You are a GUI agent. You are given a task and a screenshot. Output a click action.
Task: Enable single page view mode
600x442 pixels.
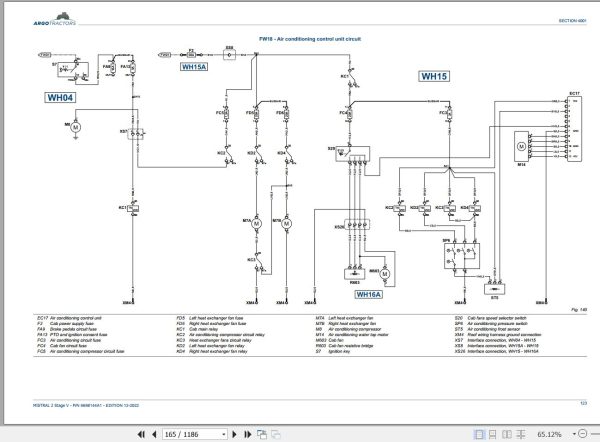click(x=479, y=434)
